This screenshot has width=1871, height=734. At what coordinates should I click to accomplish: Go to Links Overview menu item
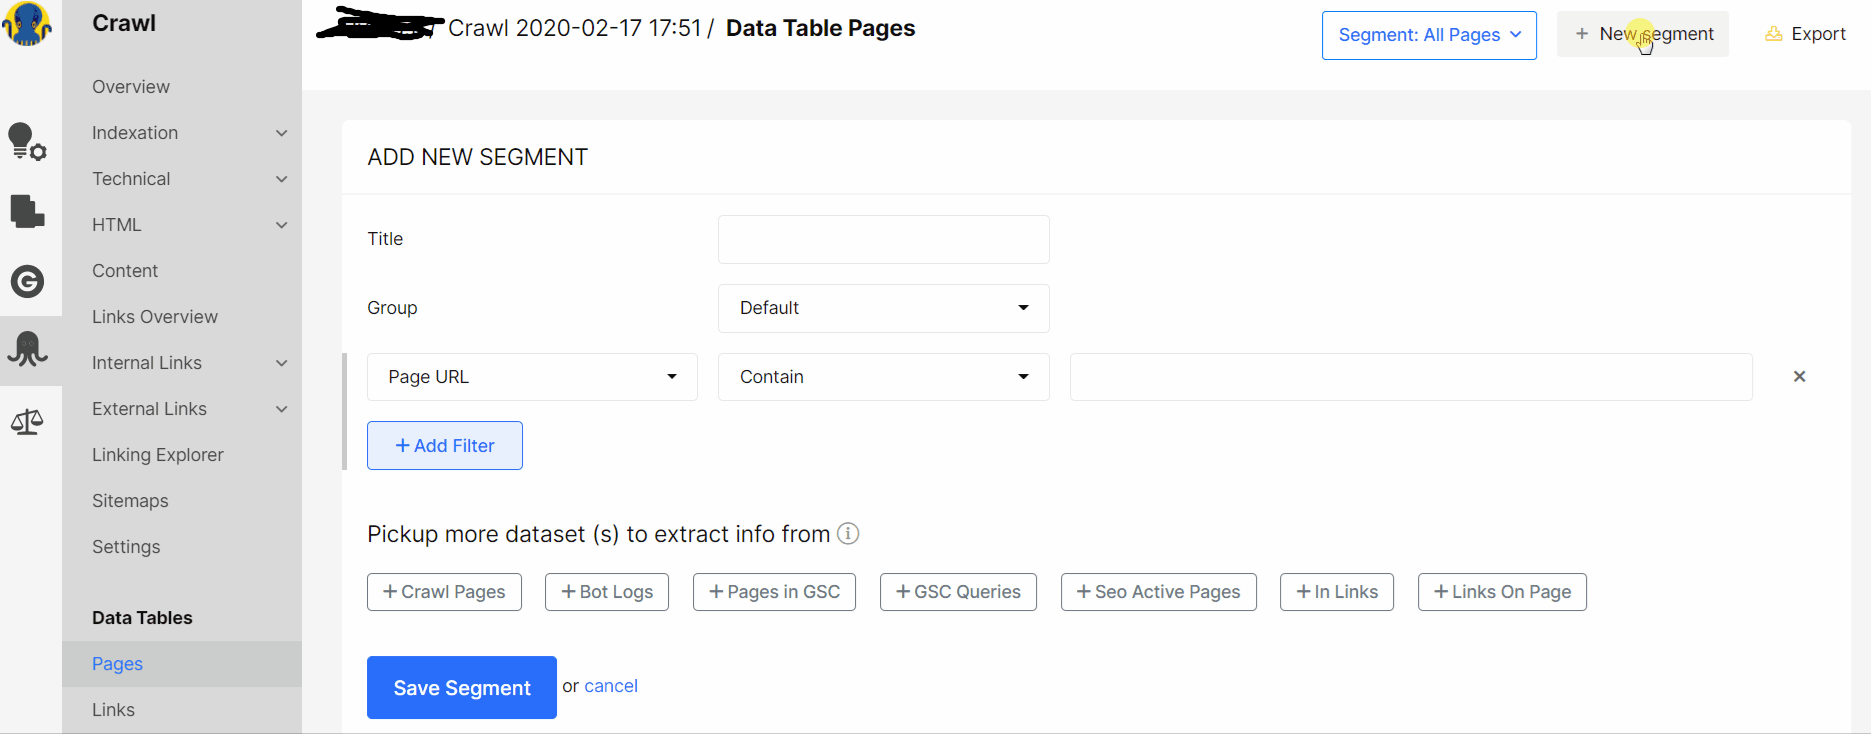[155, 317]
